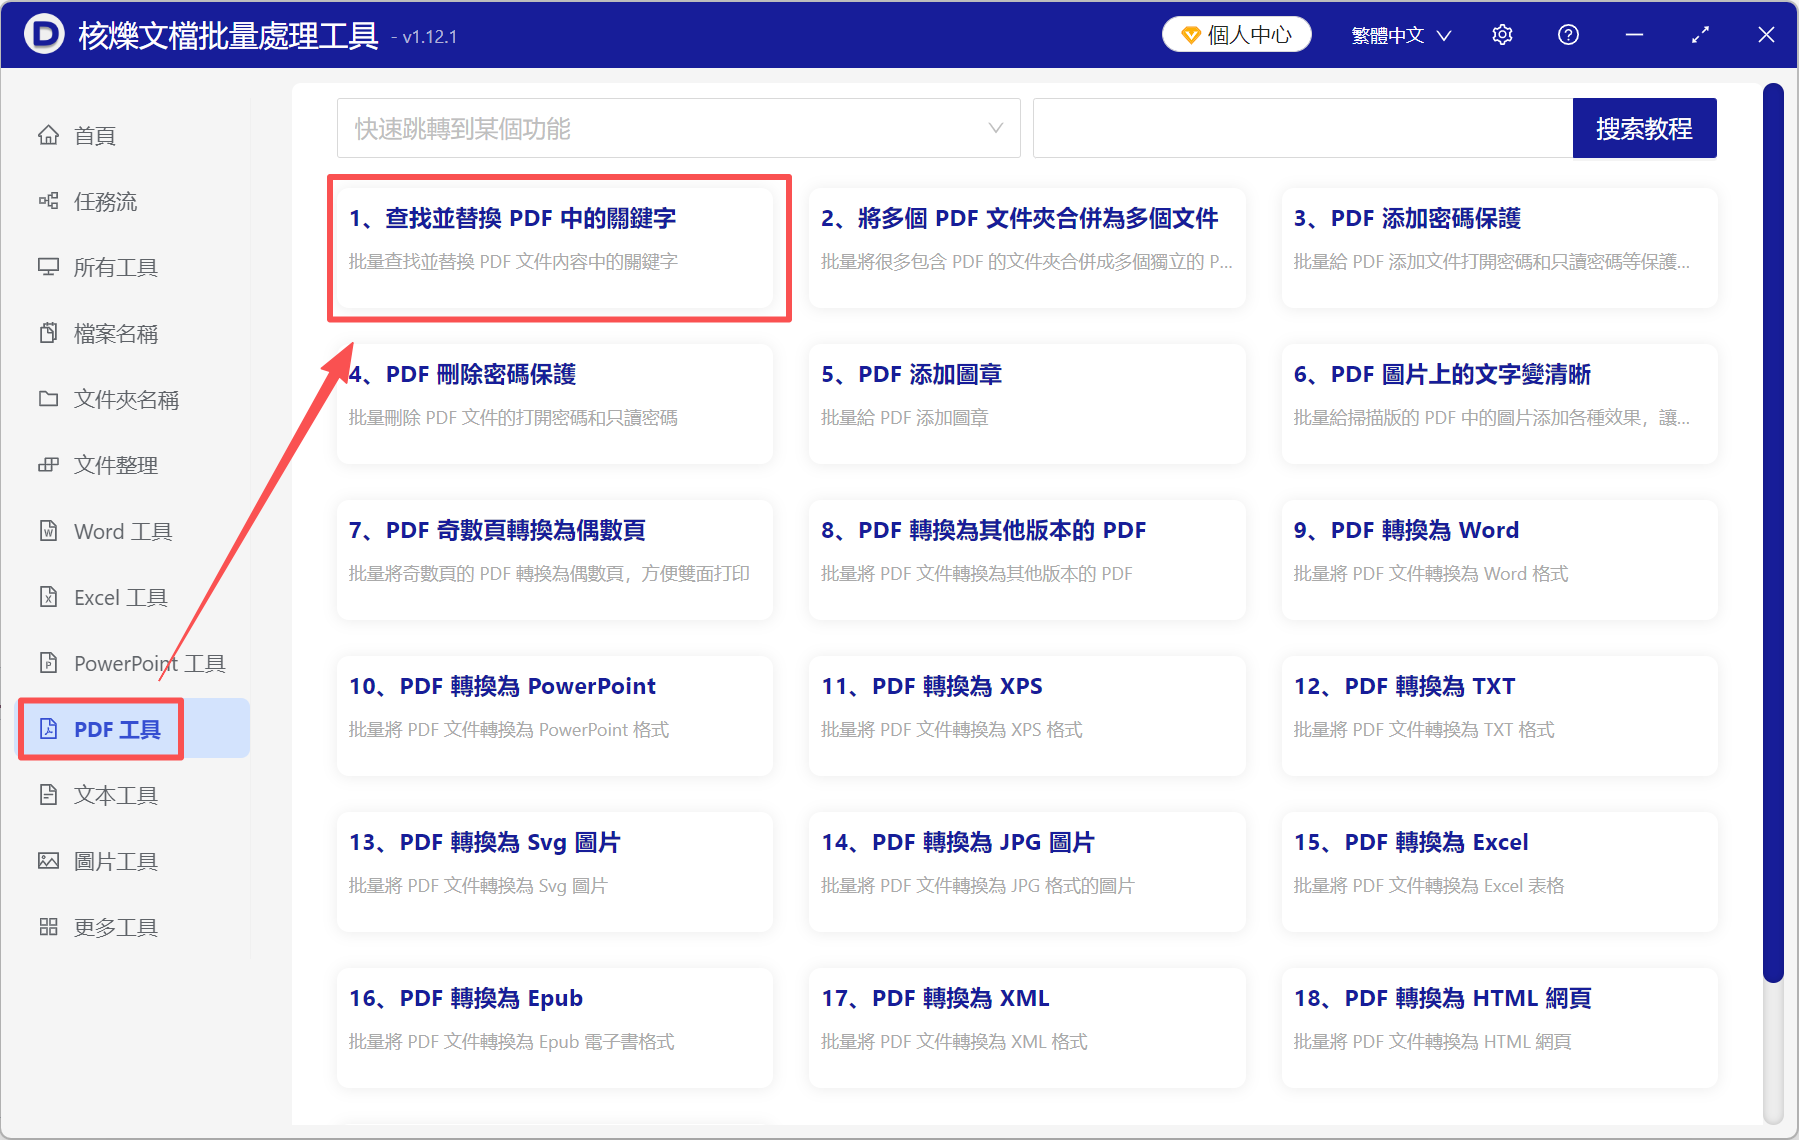Image resolution: width=1799 pixels, height=1140 pixels.
Task: Click the help question mark icon
Action: coord(1567,33)
